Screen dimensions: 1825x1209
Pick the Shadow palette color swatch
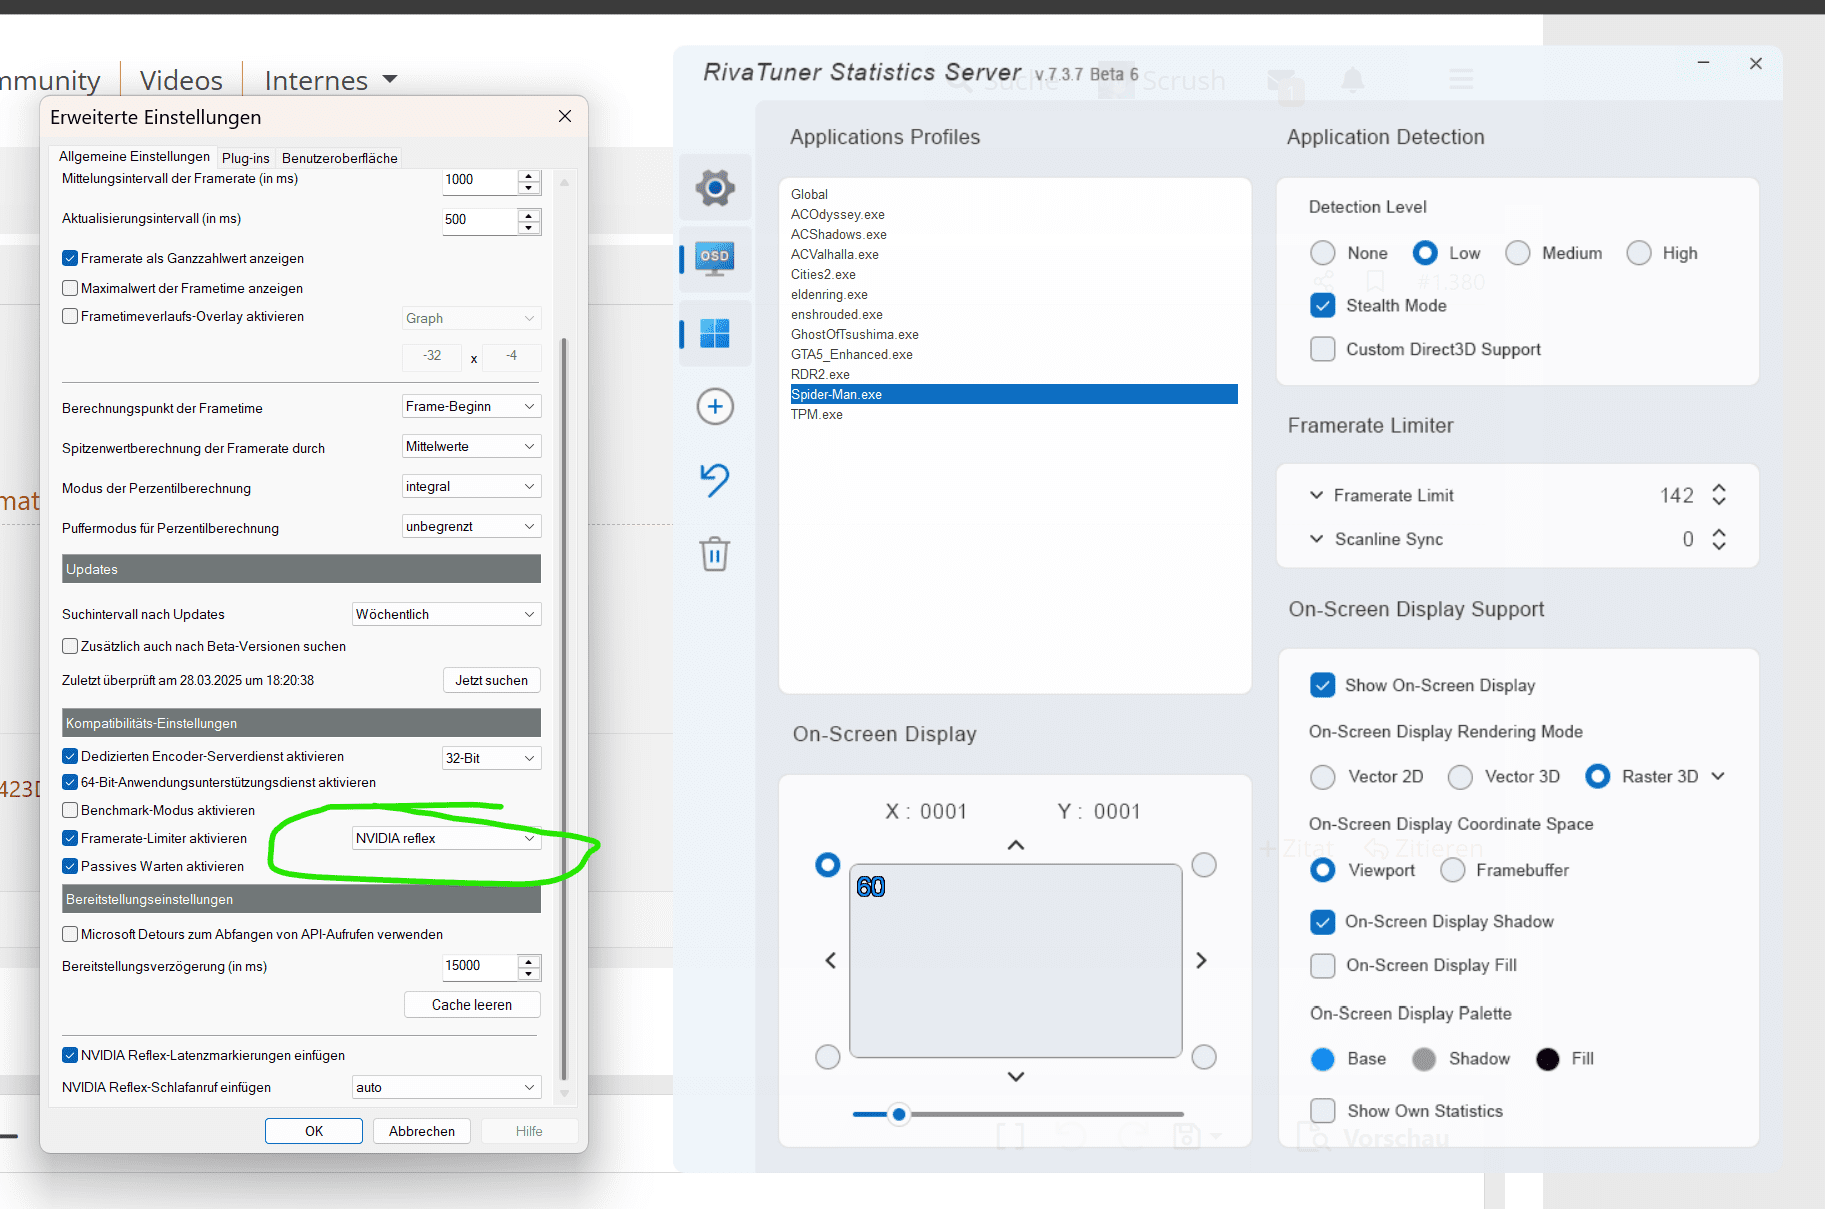coord(1424,1059)
